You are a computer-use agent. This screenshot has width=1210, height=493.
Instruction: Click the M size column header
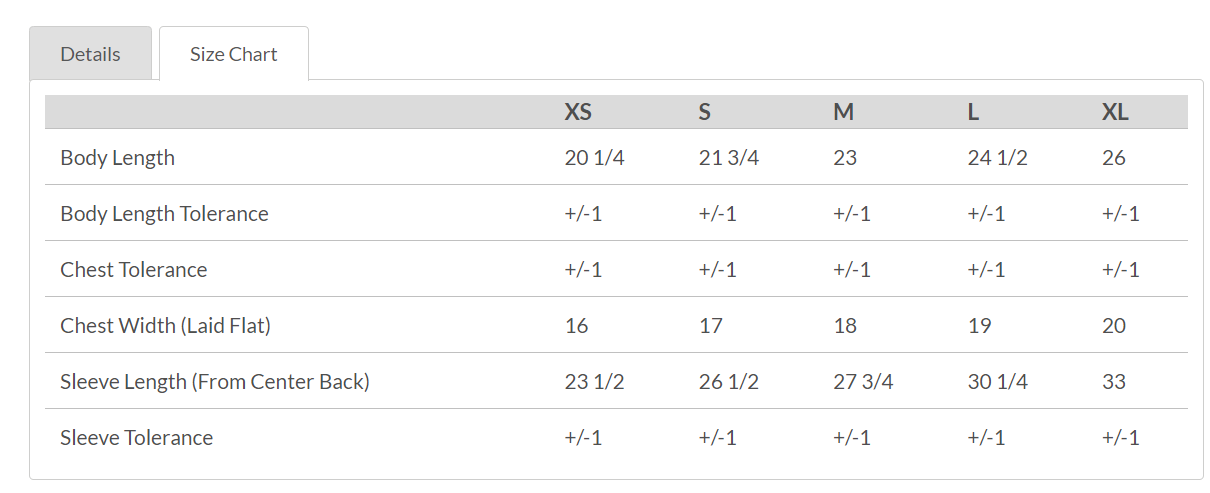(x=843, y=112)
